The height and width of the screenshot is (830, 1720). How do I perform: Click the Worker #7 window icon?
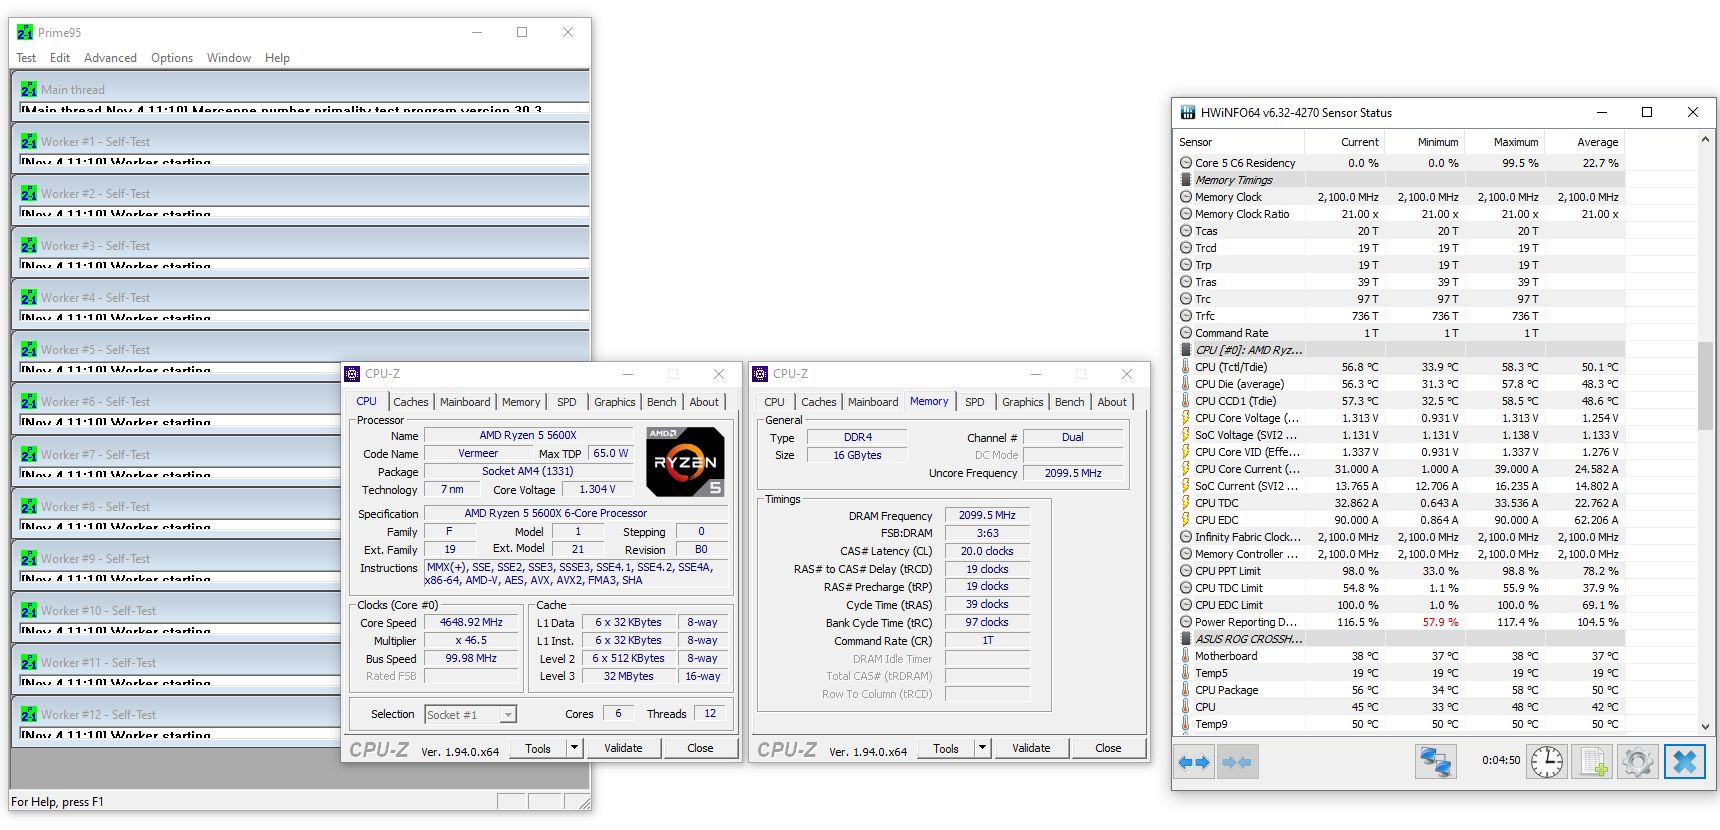[29, 454]
